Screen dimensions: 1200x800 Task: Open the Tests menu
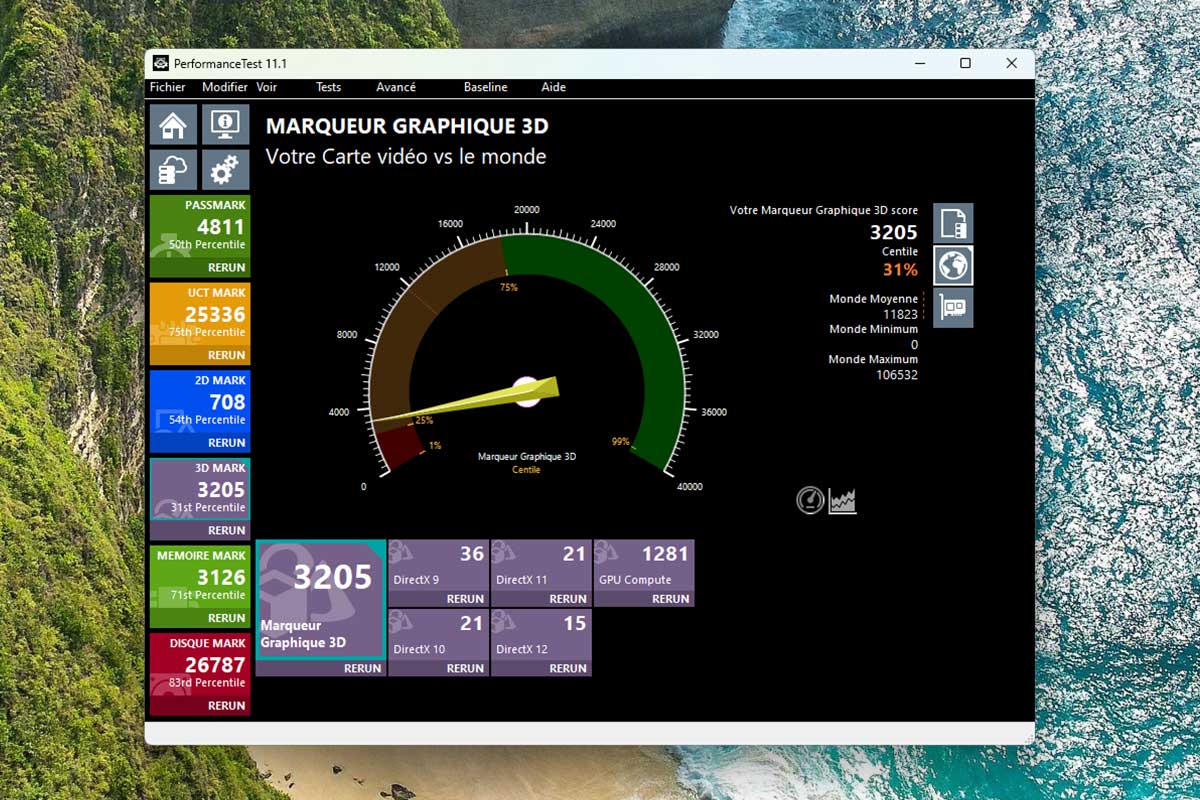click(328, 87)
